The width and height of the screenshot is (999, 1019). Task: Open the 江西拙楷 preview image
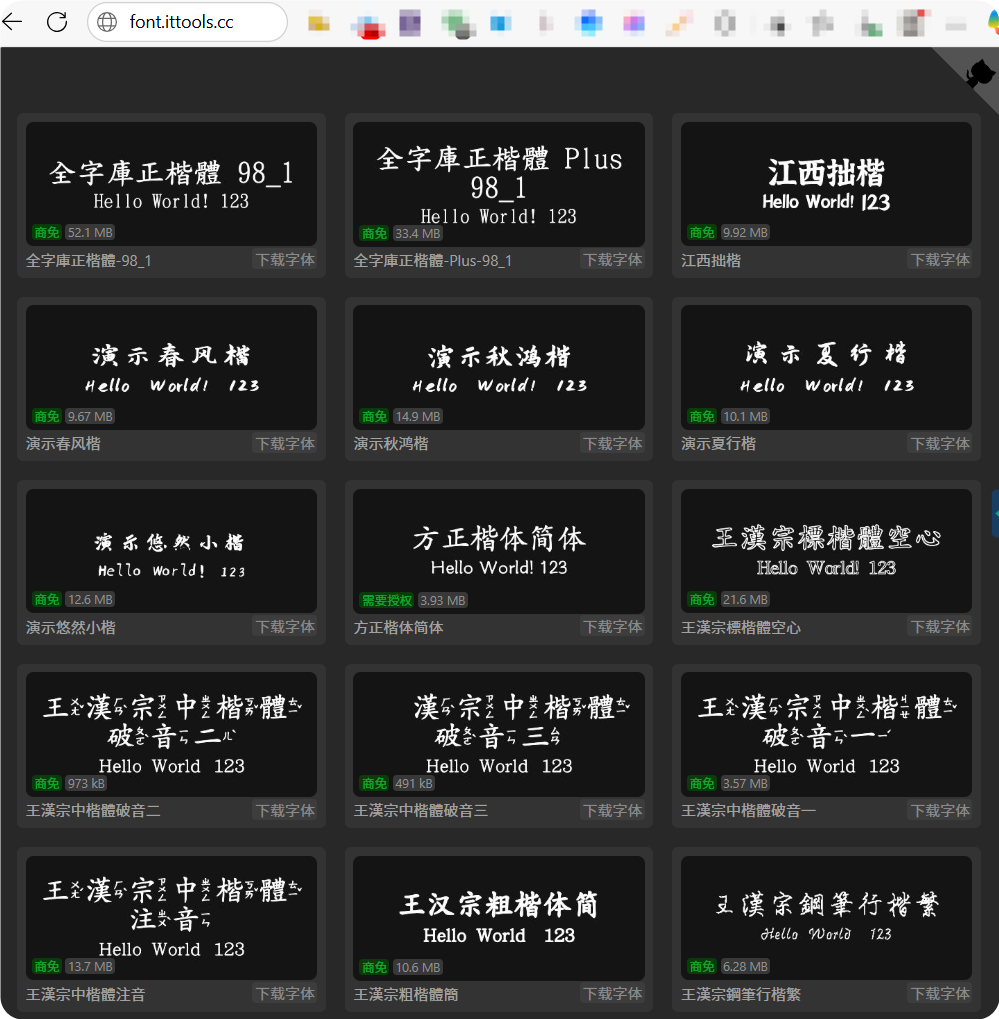826,184
